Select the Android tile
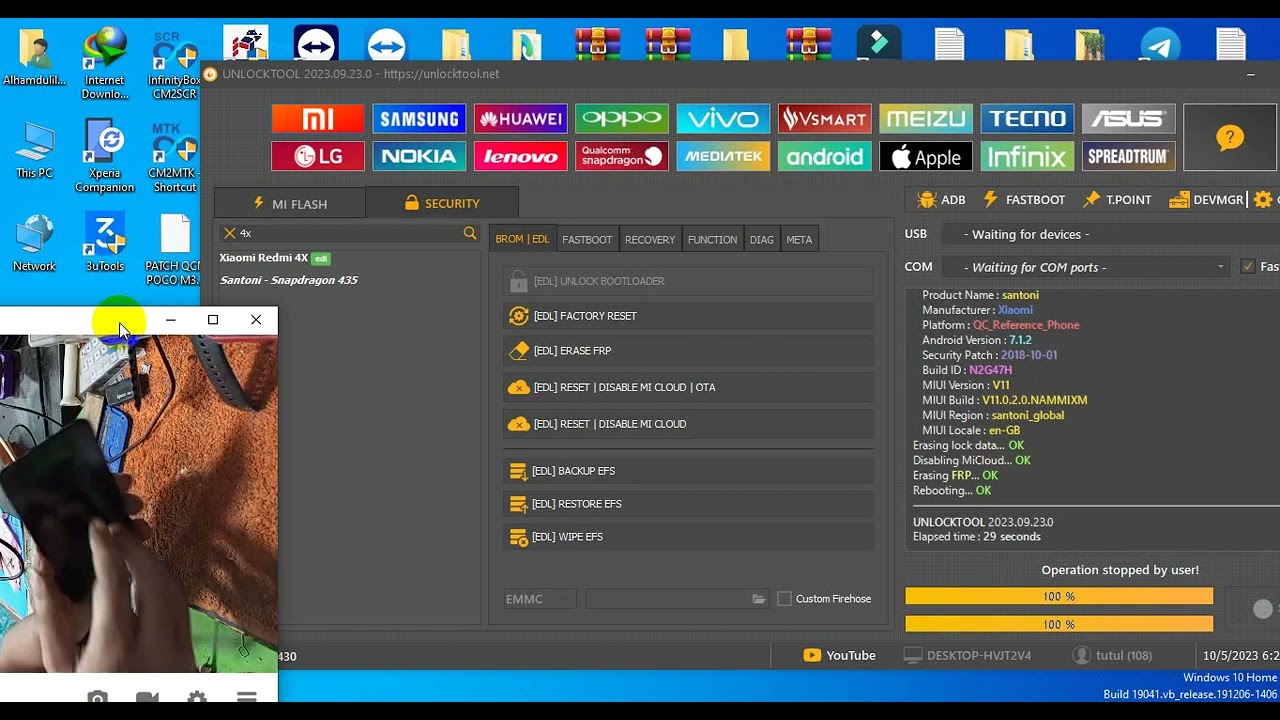Viewport: 1280px width, 720px height. coord(825,157)
